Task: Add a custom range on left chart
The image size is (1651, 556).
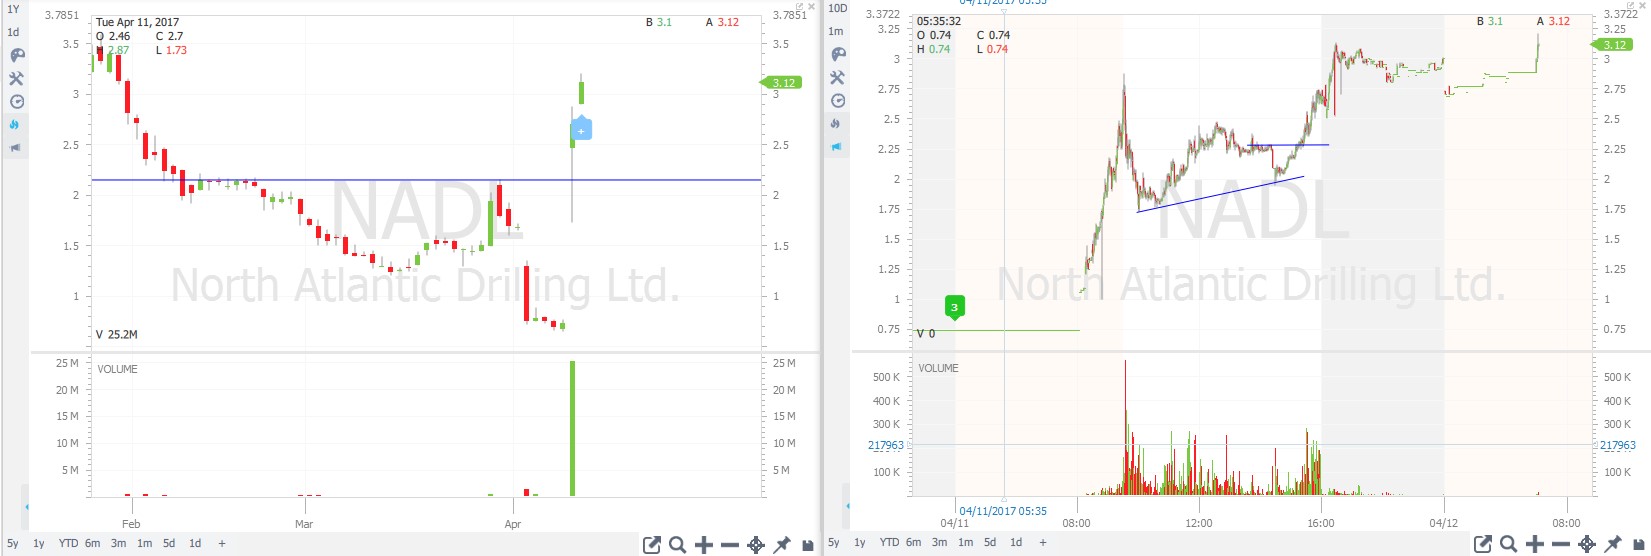Action: pos(222,543)
